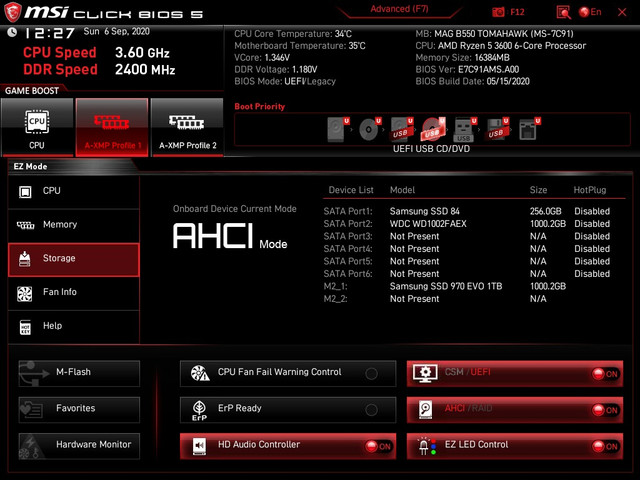Screen dimensions: 640x480
Task: Click the 12:27 system time
Action: [50, 33]
